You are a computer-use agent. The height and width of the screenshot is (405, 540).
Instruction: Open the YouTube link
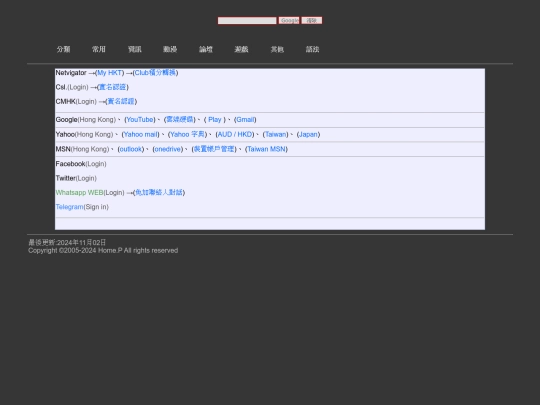tap(140, 120)
